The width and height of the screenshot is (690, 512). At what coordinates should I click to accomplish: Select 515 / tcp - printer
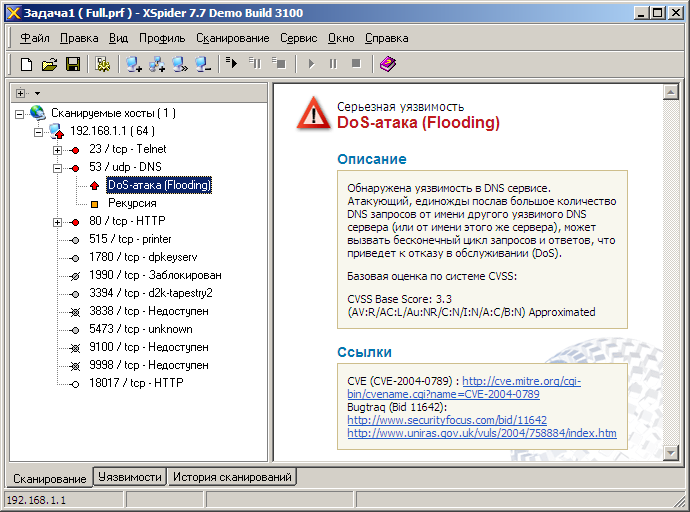tap(130, 239)
